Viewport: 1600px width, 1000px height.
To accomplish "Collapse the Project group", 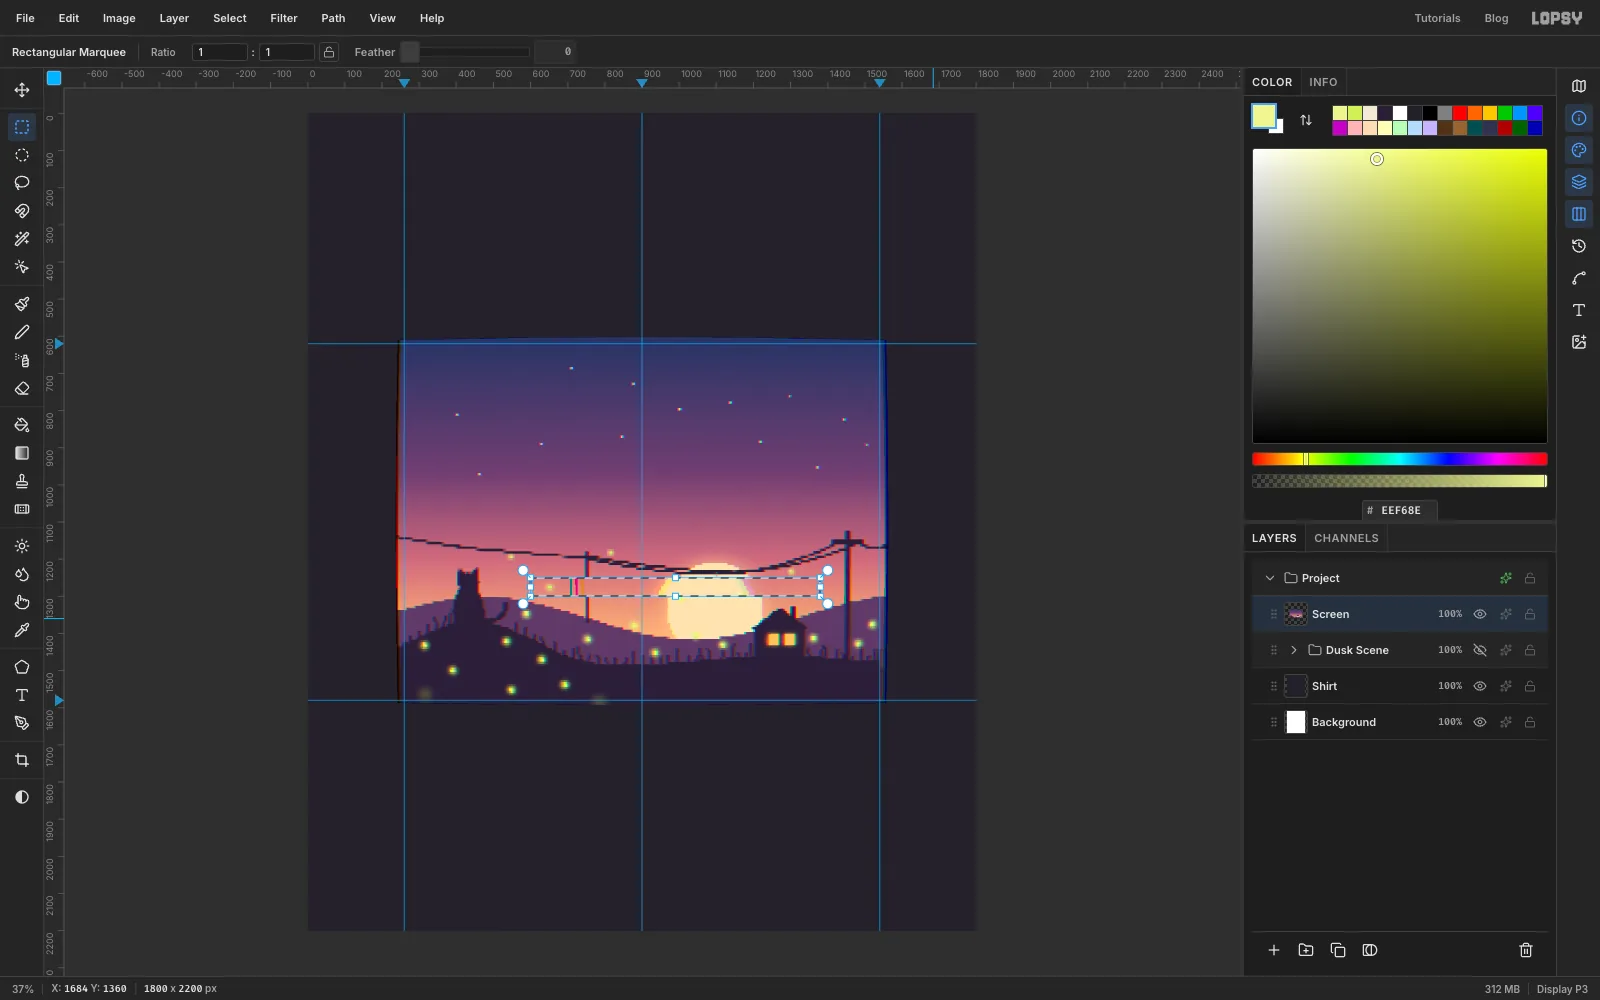I will [x=1270, y=578].
